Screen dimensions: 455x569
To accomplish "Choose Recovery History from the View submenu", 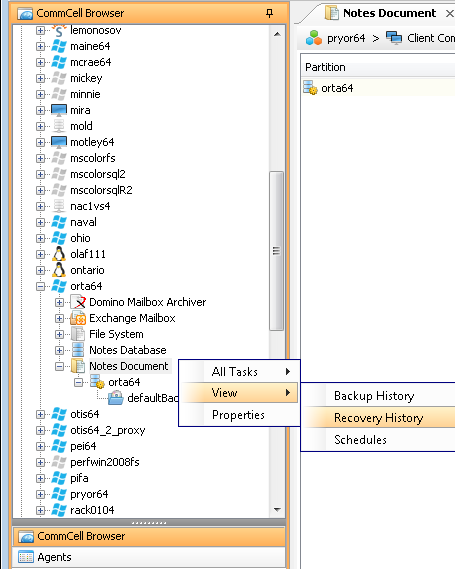I will point(378,418).
